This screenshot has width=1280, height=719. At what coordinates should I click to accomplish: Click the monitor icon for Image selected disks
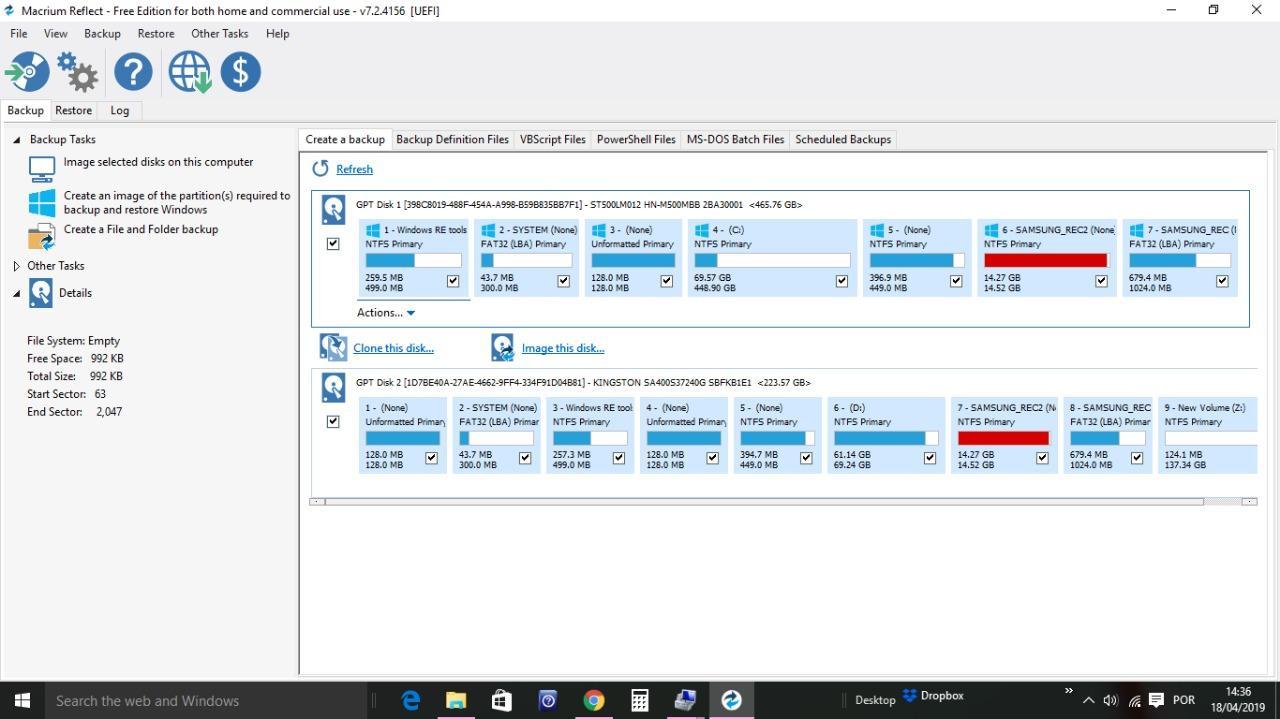point(42,168)
